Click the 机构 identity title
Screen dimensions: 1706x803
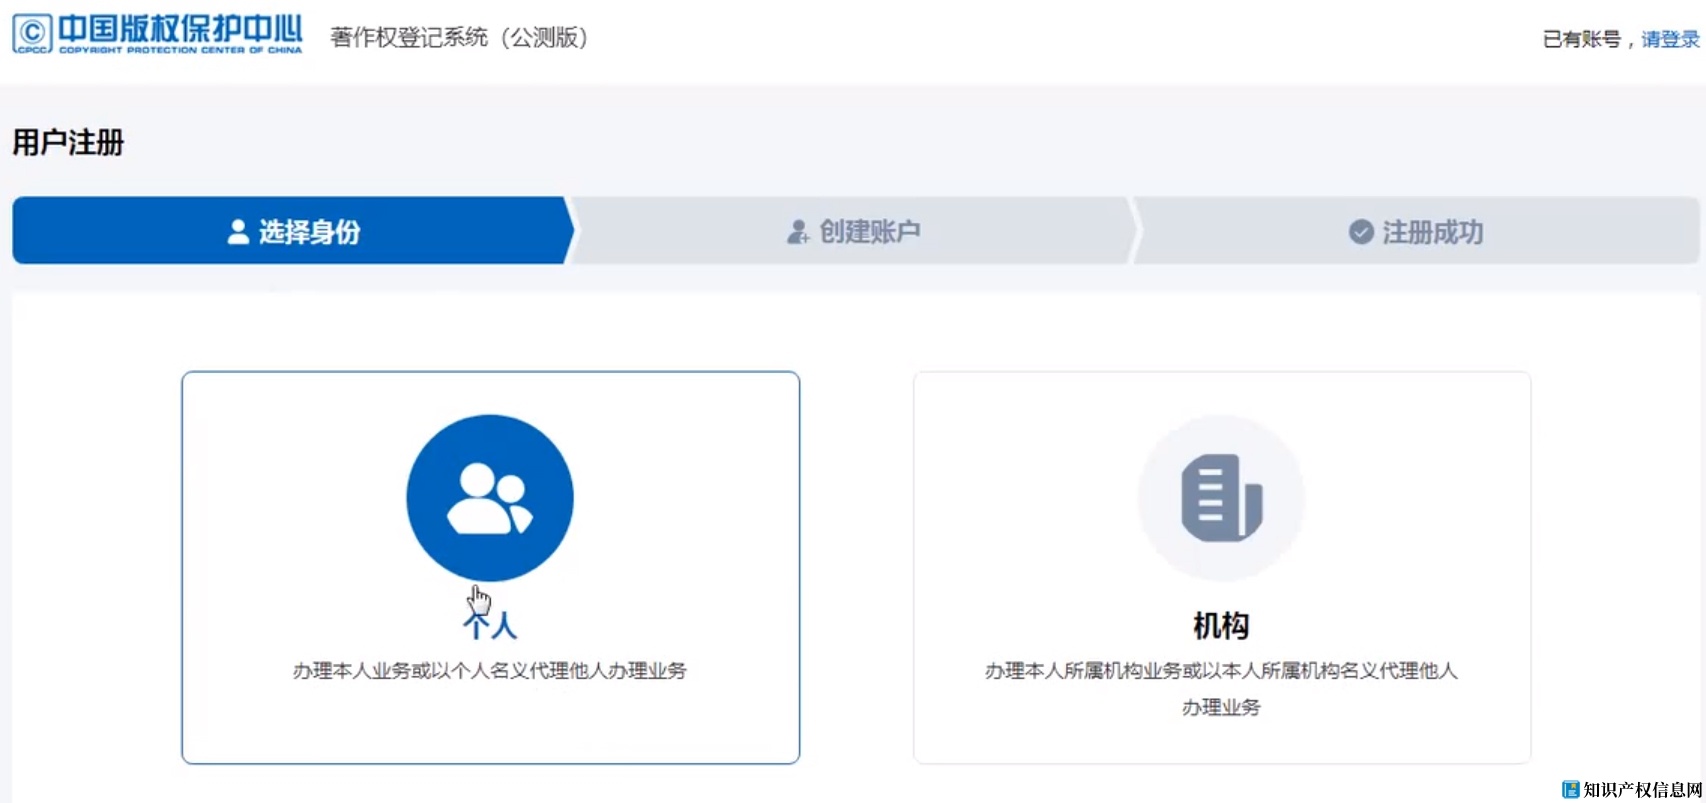click(1221, 626)
